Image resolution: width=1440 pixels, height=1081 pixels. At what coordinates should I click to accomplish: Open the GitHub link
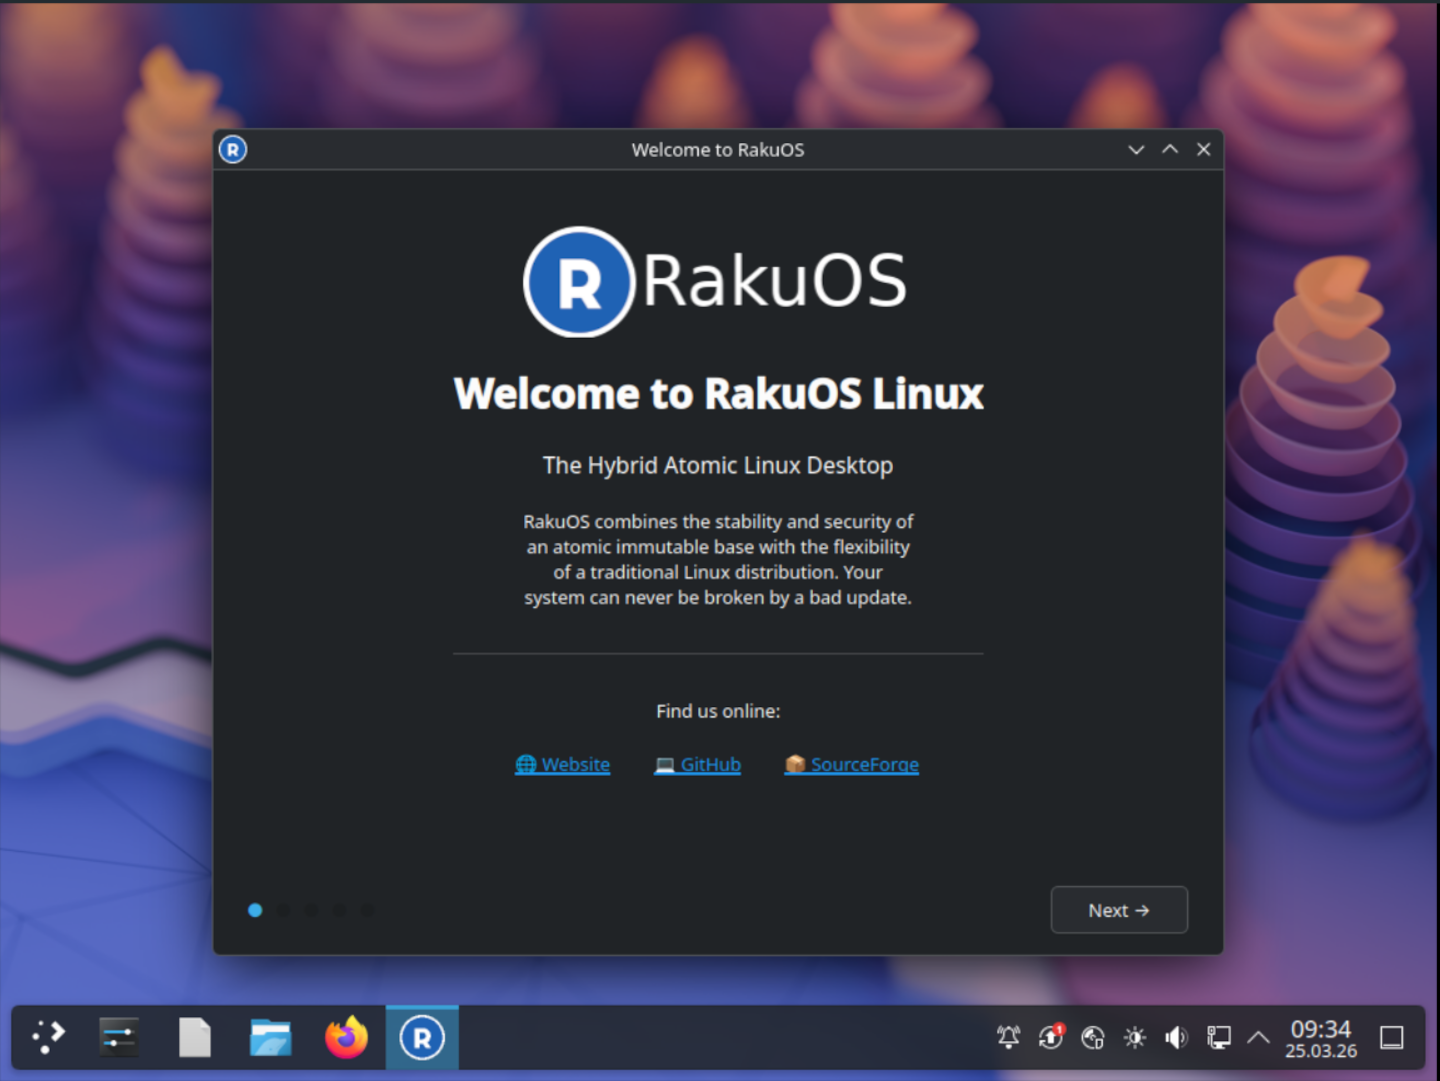click(698, 764)
